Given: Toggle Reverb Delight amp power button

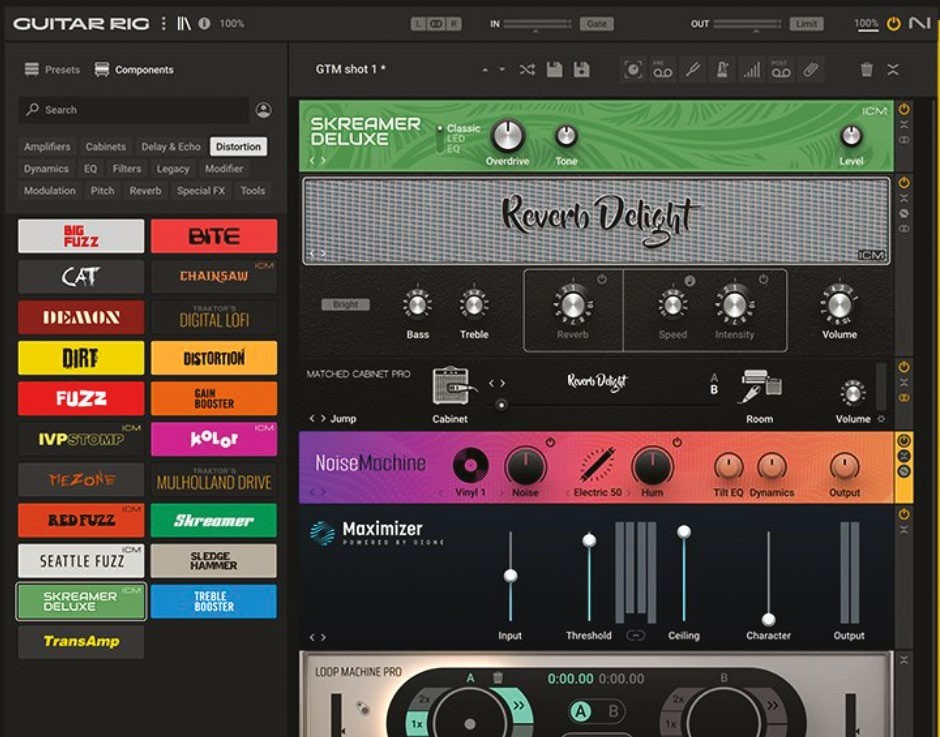Looking at the screenshot, I should pyautogui.click(x=904, y=182).
